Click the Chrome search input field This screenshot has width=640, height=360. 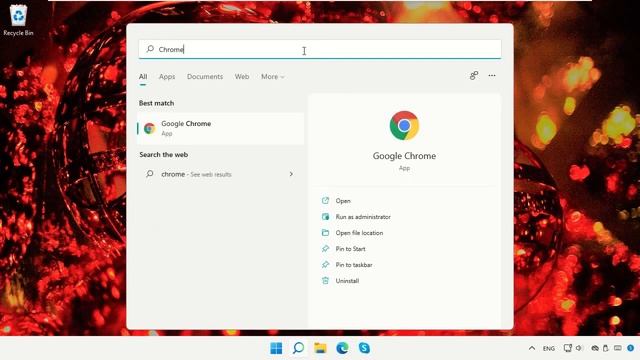[320, 49]
